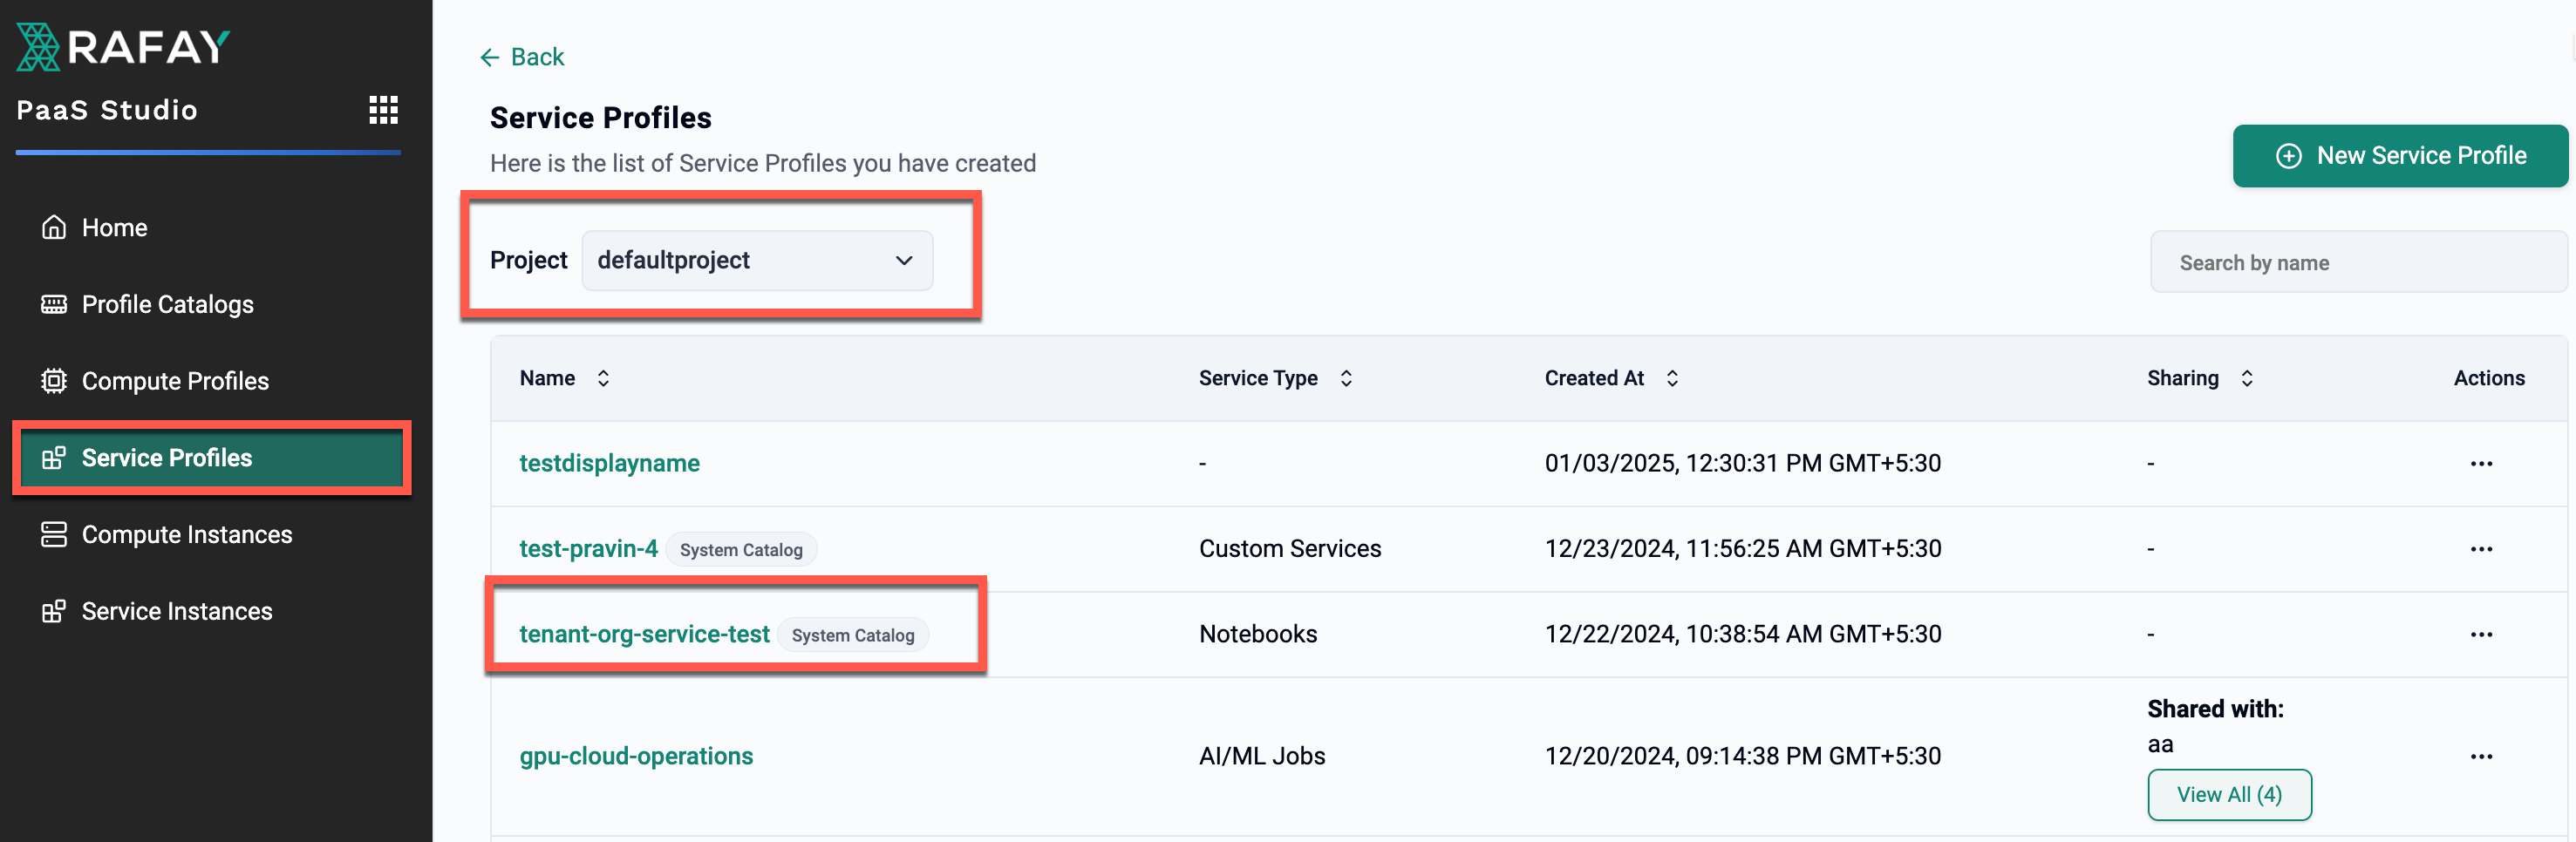This screenshot has height=842, width=2576.
Task: Open the gpu-cloud-operations profile
Action: click(x=636, y=756)
